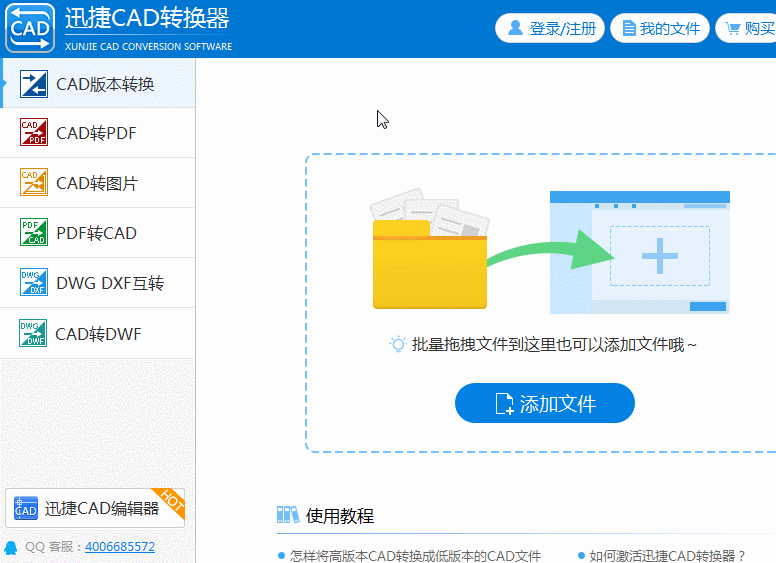Click the HOT ribbon badge
Image resolution: width=776 pixels, height=563 pixels.
pos(171,502)
